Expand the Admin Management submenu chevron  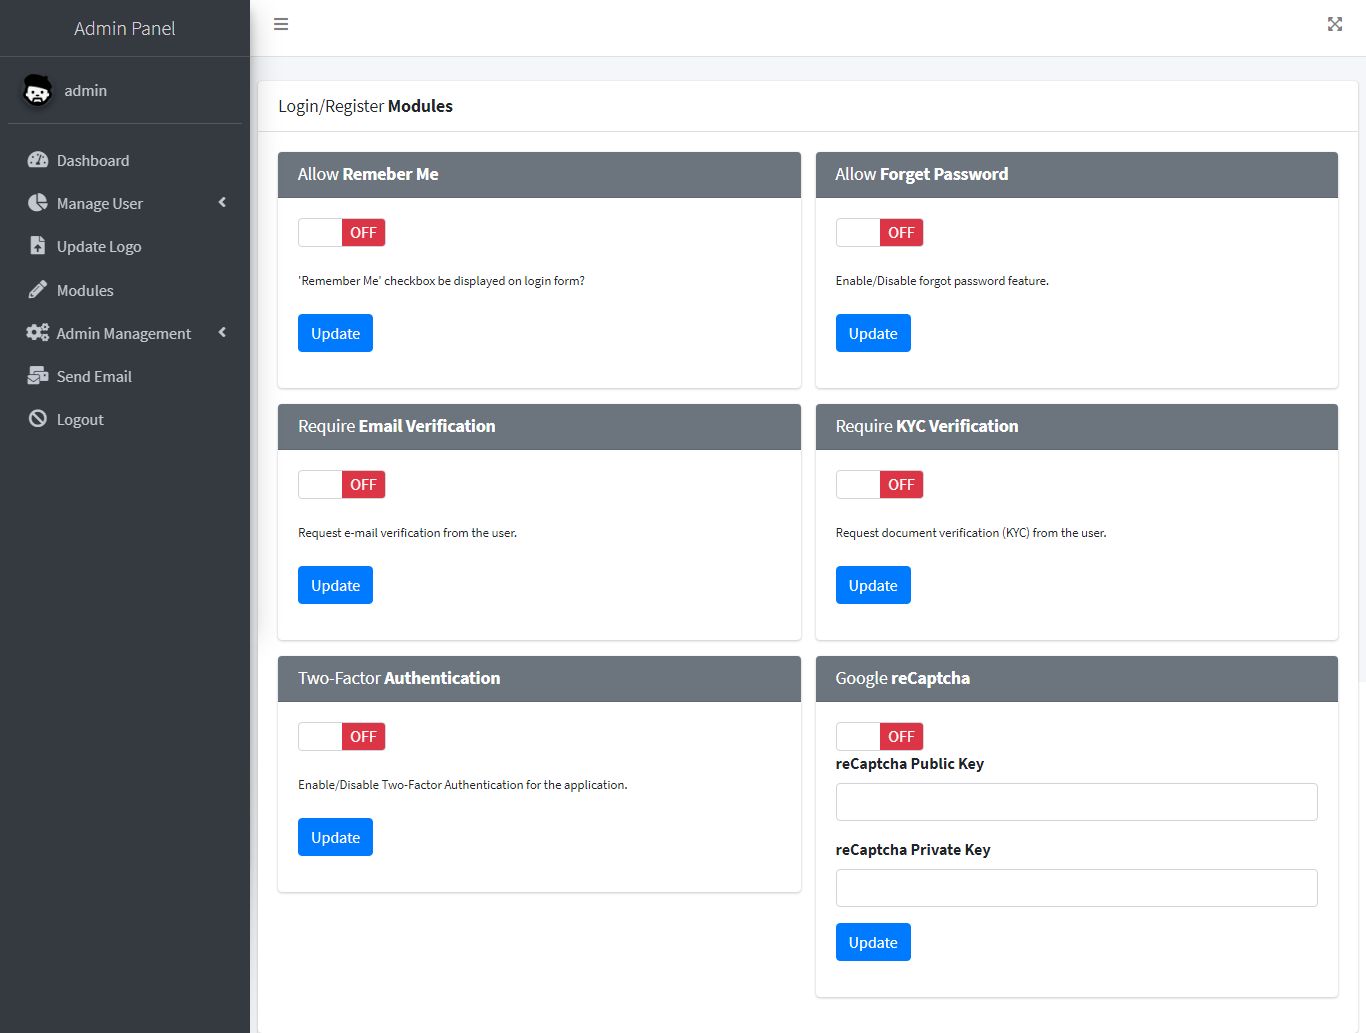pos(222,333)
